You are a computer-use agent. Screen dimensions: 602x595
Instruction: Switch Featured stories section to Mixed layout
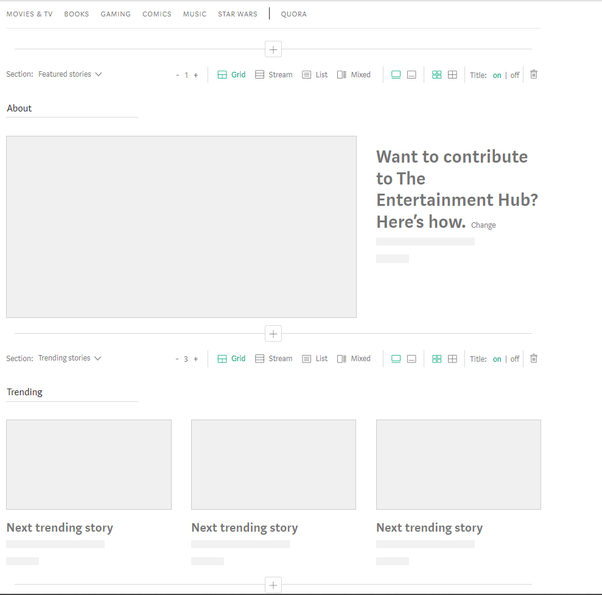click(x=354, y=74)
